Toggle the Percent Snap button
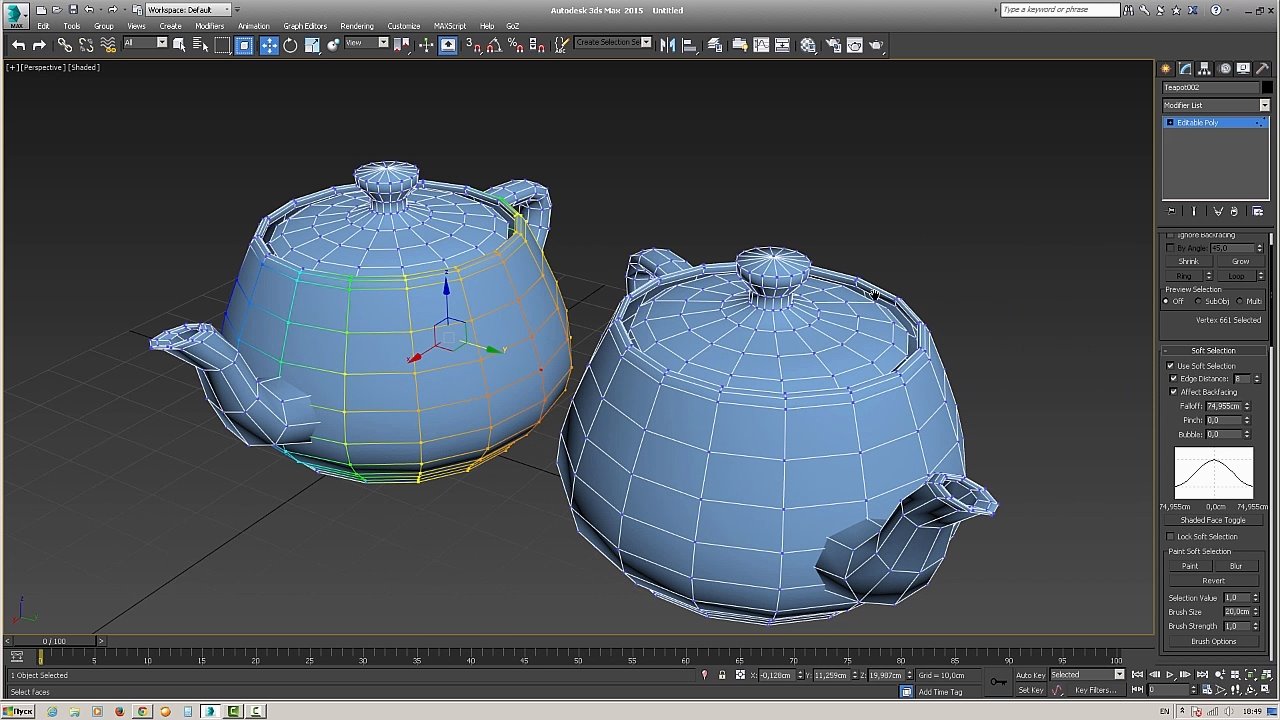 515,45
